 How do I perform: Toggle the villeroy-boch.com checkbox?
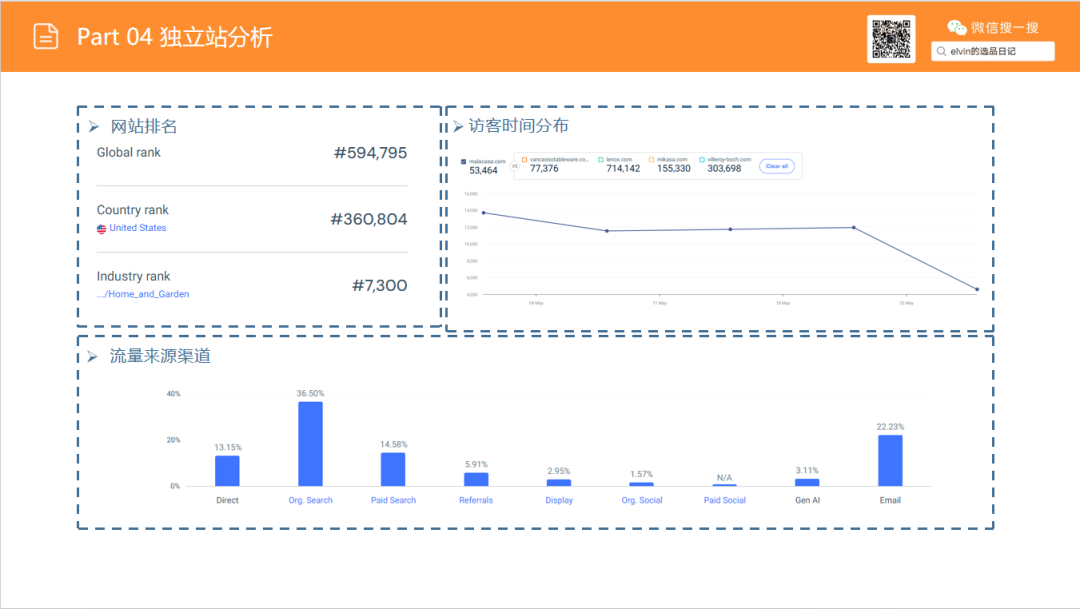[702, 160]
